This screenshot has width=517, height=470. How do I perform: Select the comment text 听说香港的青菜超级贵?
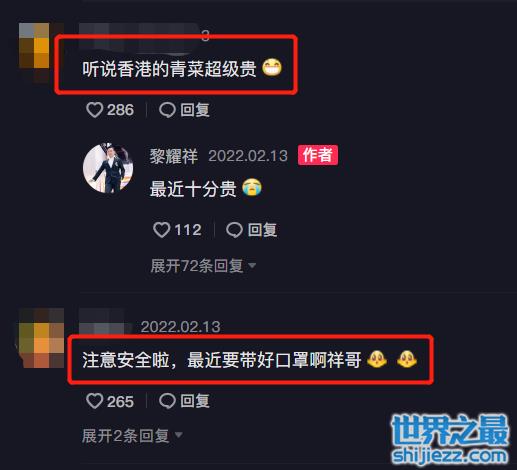pyautogui.click(x=169, y=69)
